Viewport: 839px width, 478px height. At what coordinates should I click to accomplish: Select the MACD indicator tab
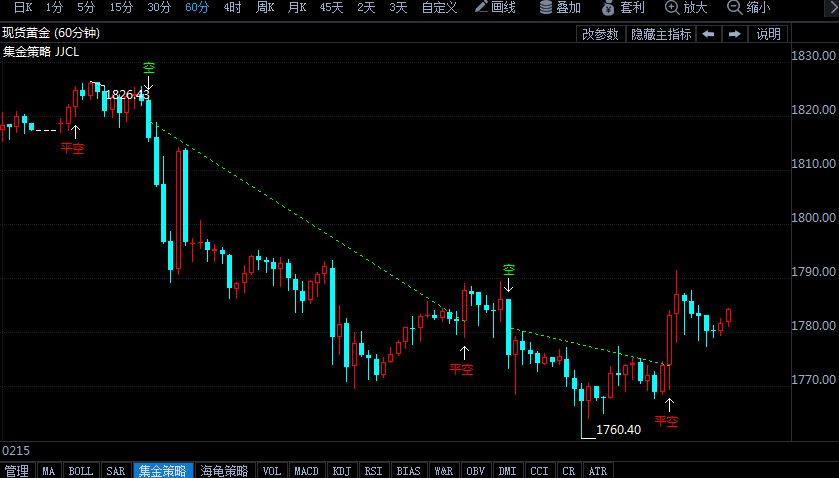(x=307, y=471)
